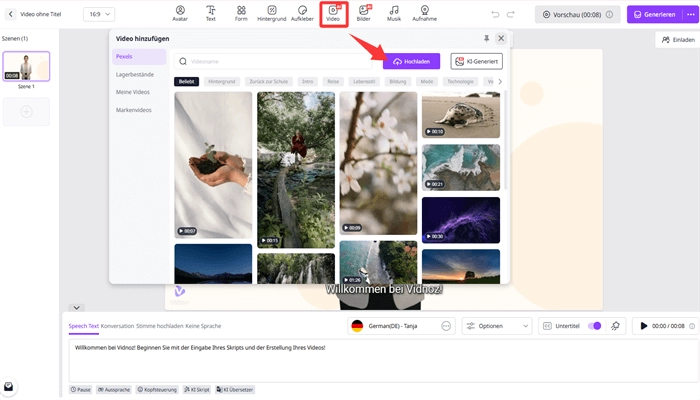Image resolution: width=700 pixels, height=400 pixels.
Task: Pin the Video hinzufügen panel
Action: [487, 38]
